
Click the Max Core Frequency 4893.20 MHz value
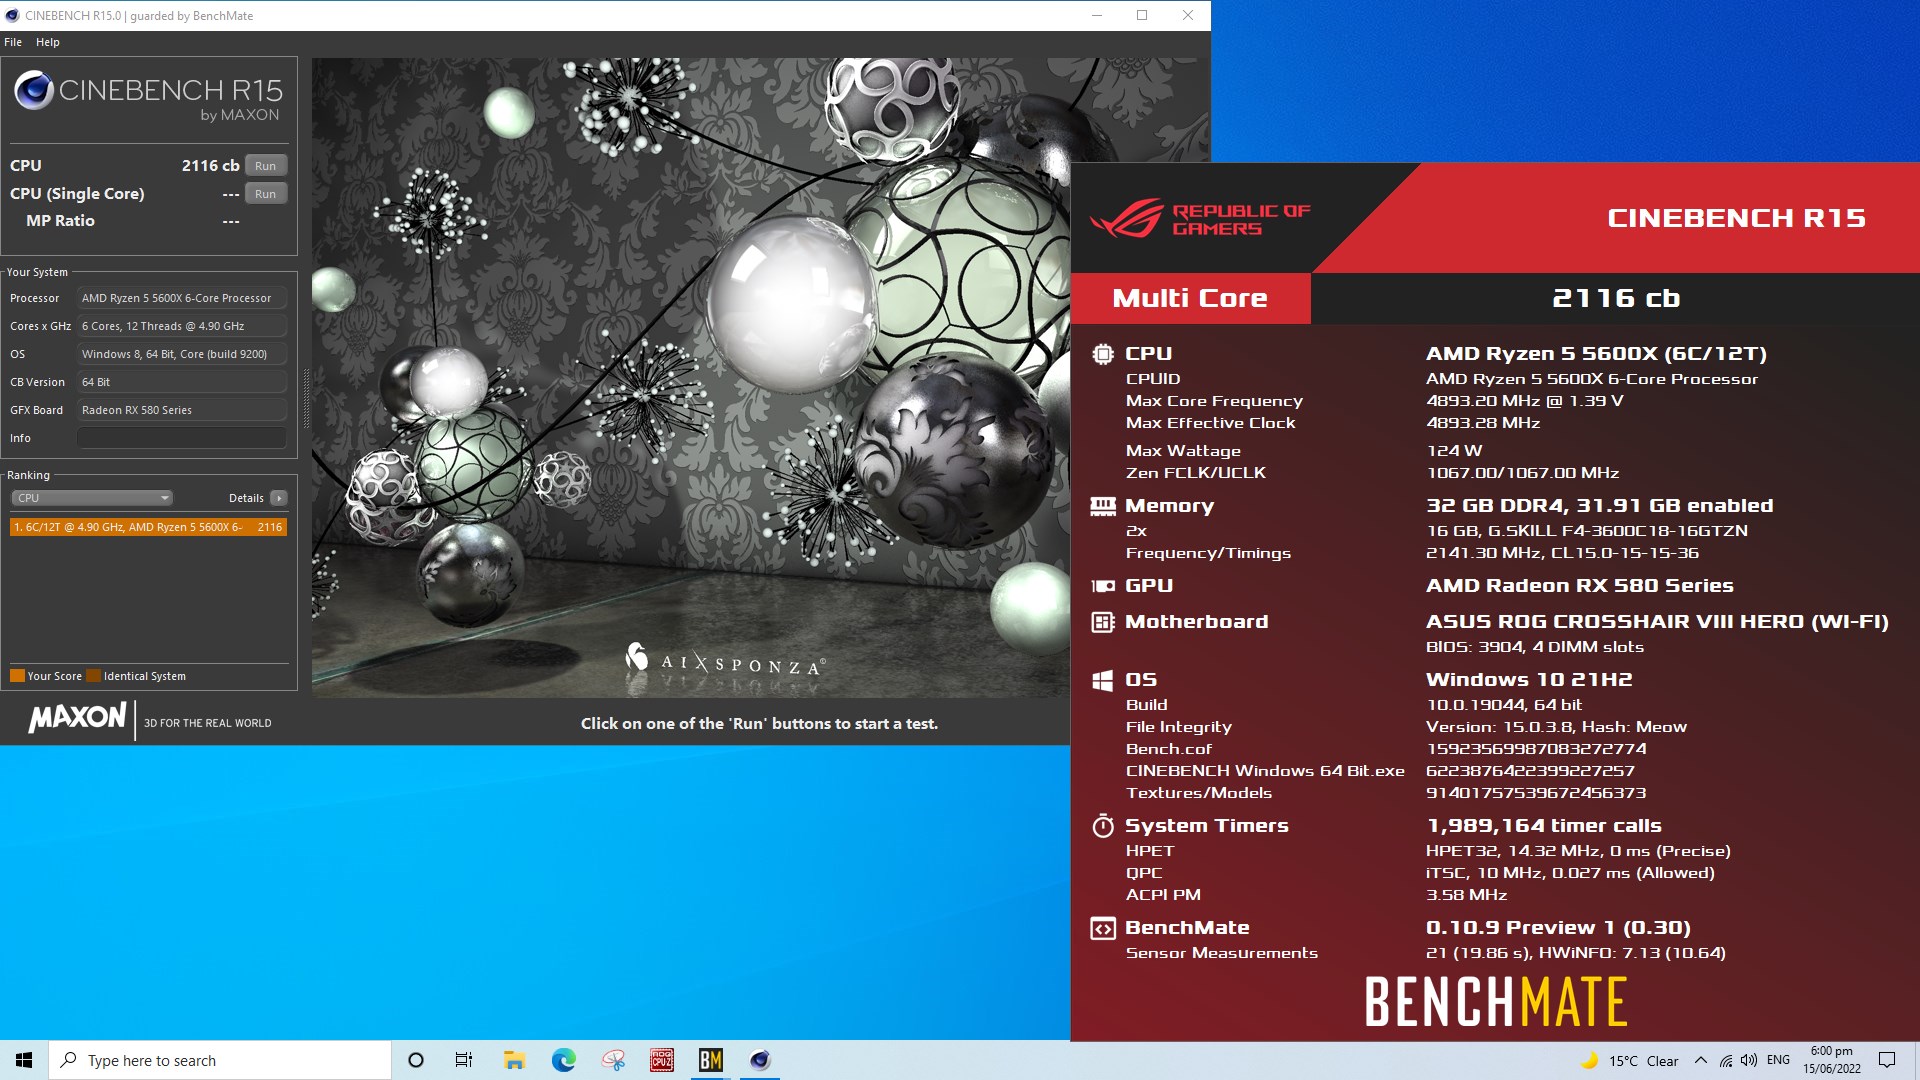(1524, 401)
